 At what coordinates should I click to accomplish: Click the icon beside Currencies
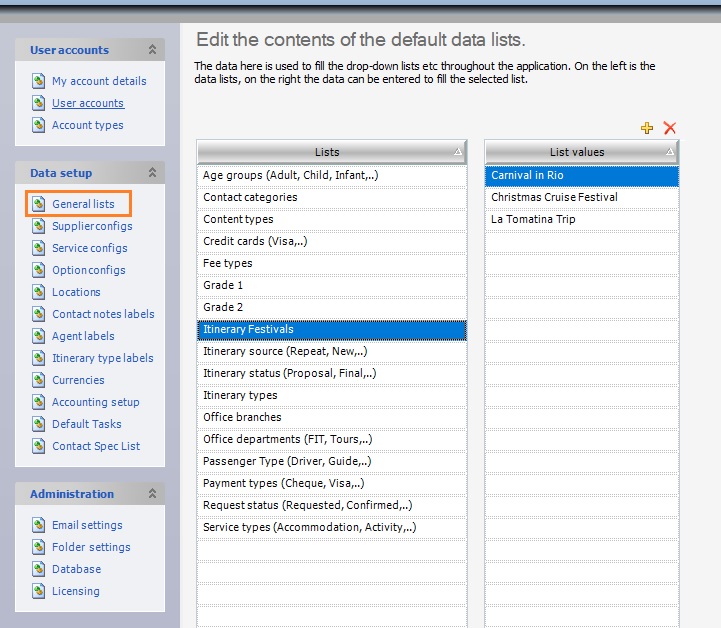pos(38,380)
